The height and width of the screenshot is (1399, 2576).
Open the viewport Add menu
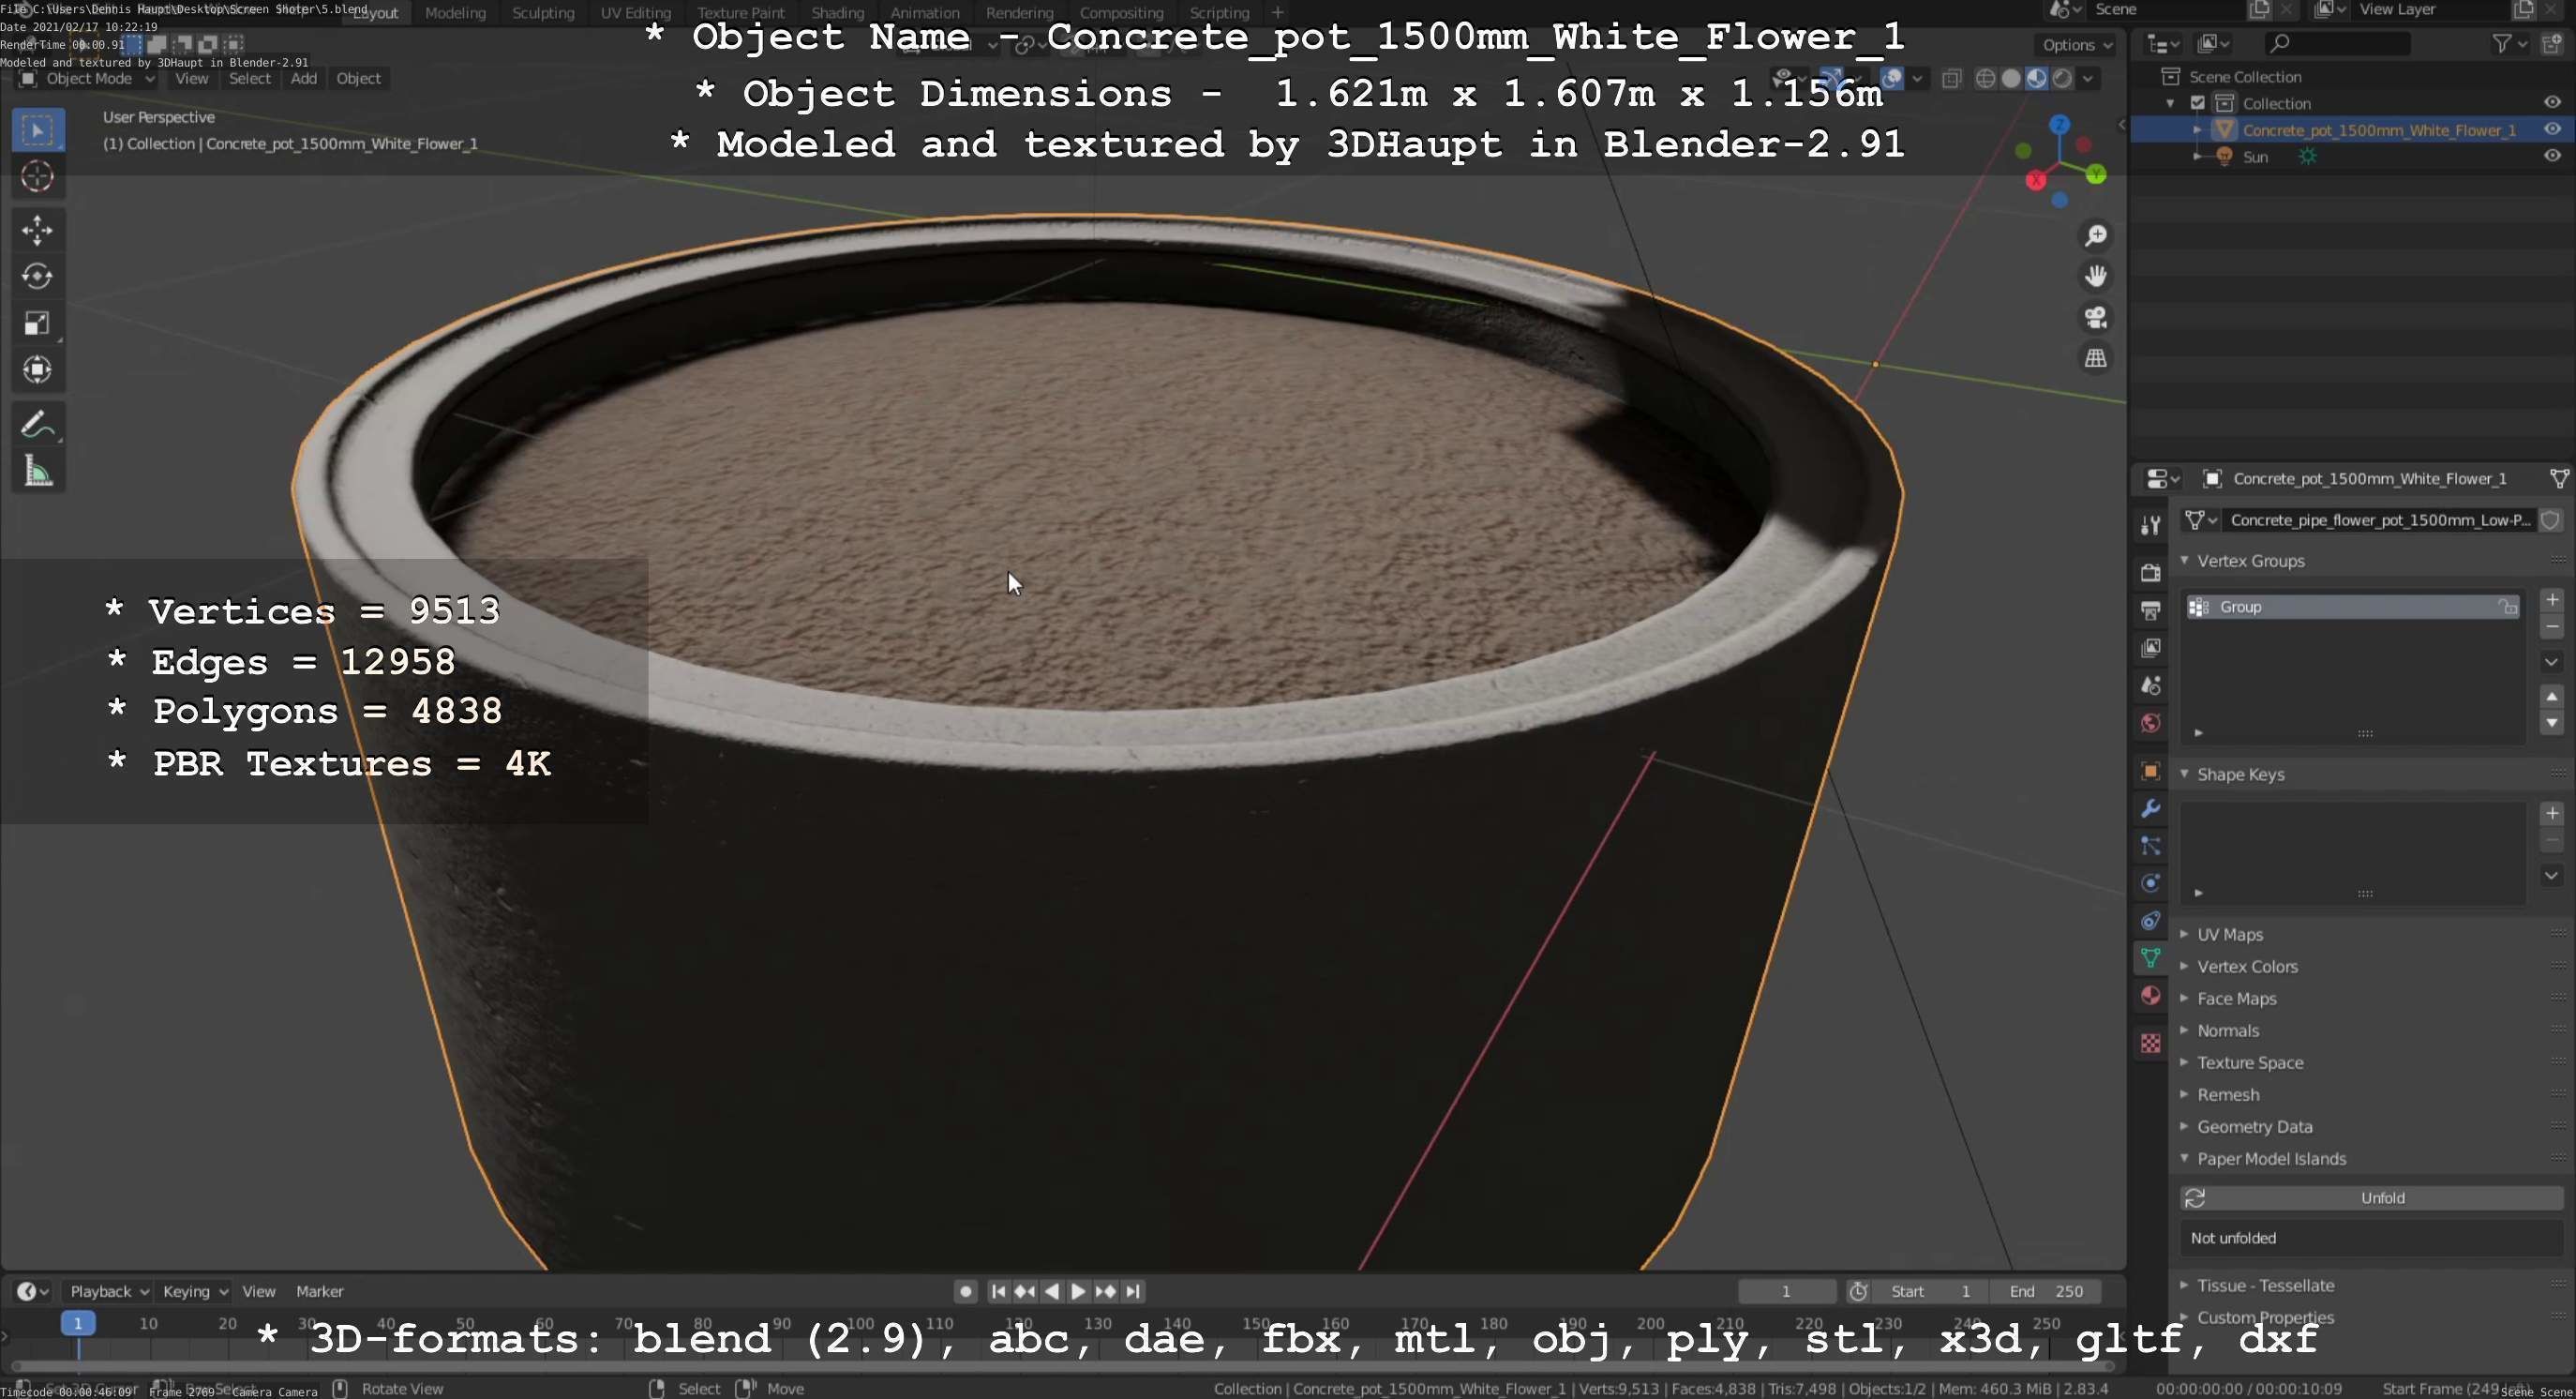click(x=304, y=79)
